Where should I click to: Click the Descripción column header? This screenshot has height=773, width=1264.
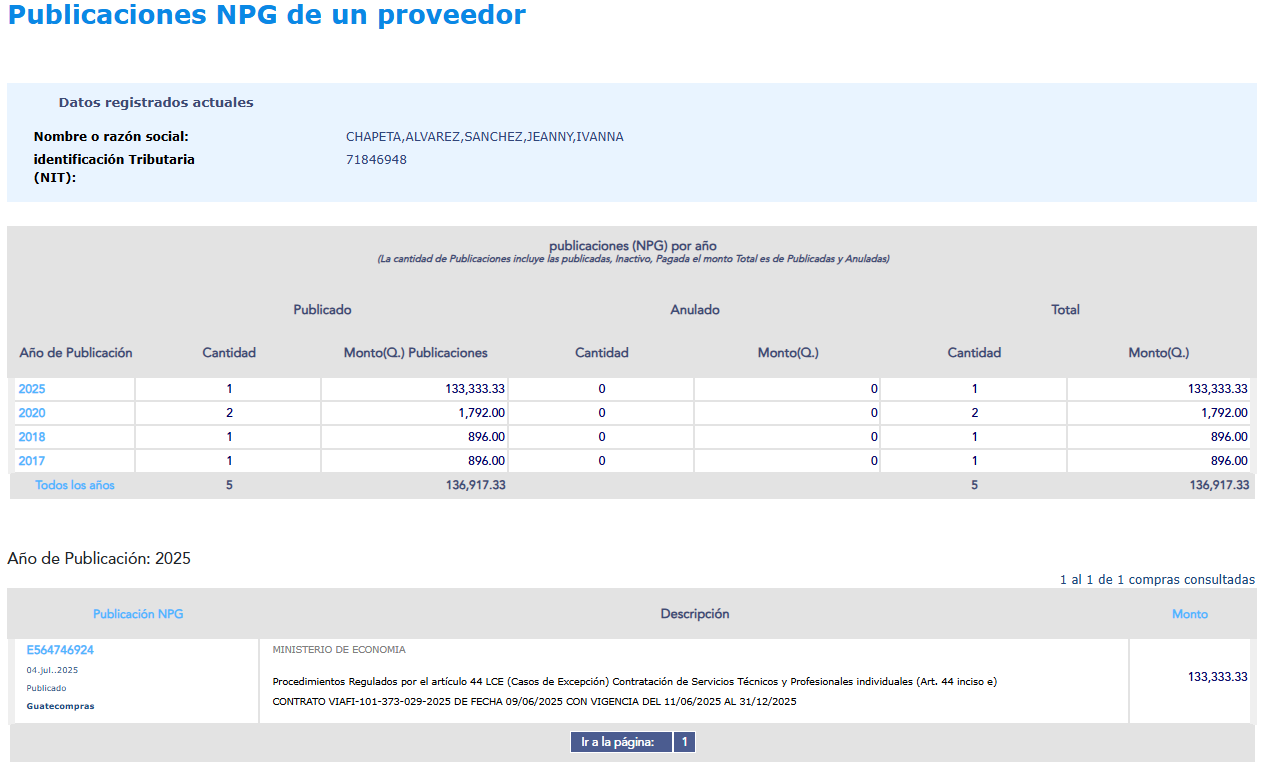pyautogui.click(x=694, y=614)
